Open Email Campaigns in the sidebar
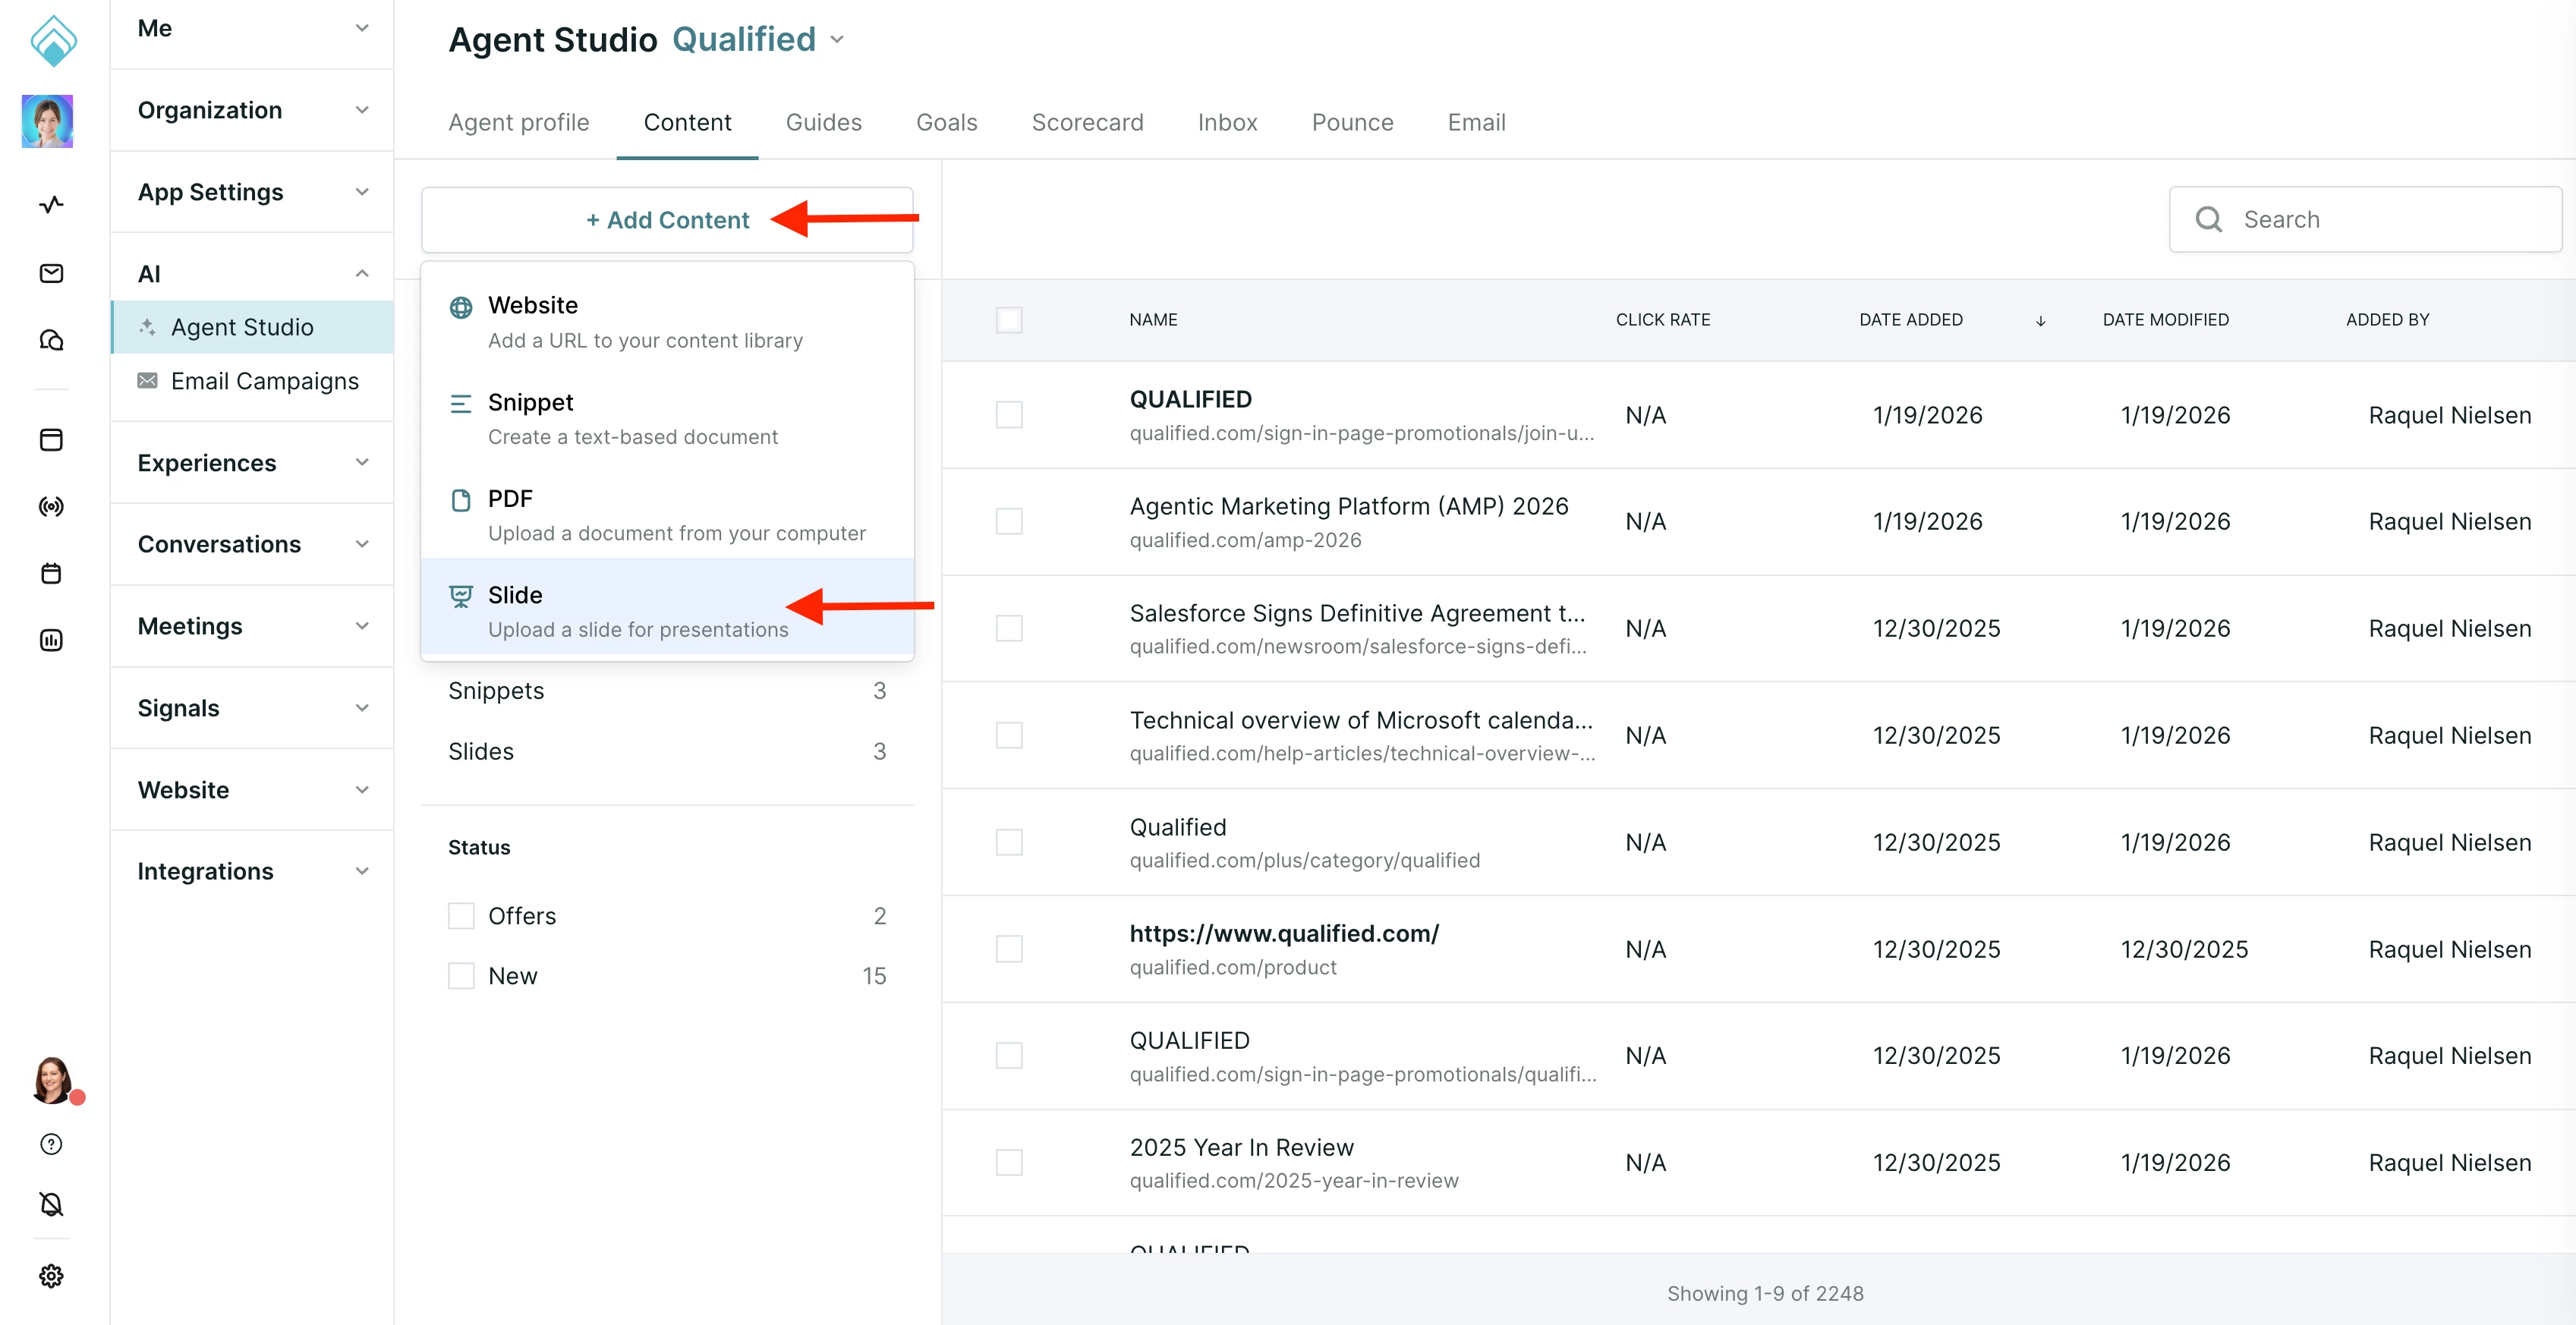This screenshot has height=1325, width=2576. (252, 381)
